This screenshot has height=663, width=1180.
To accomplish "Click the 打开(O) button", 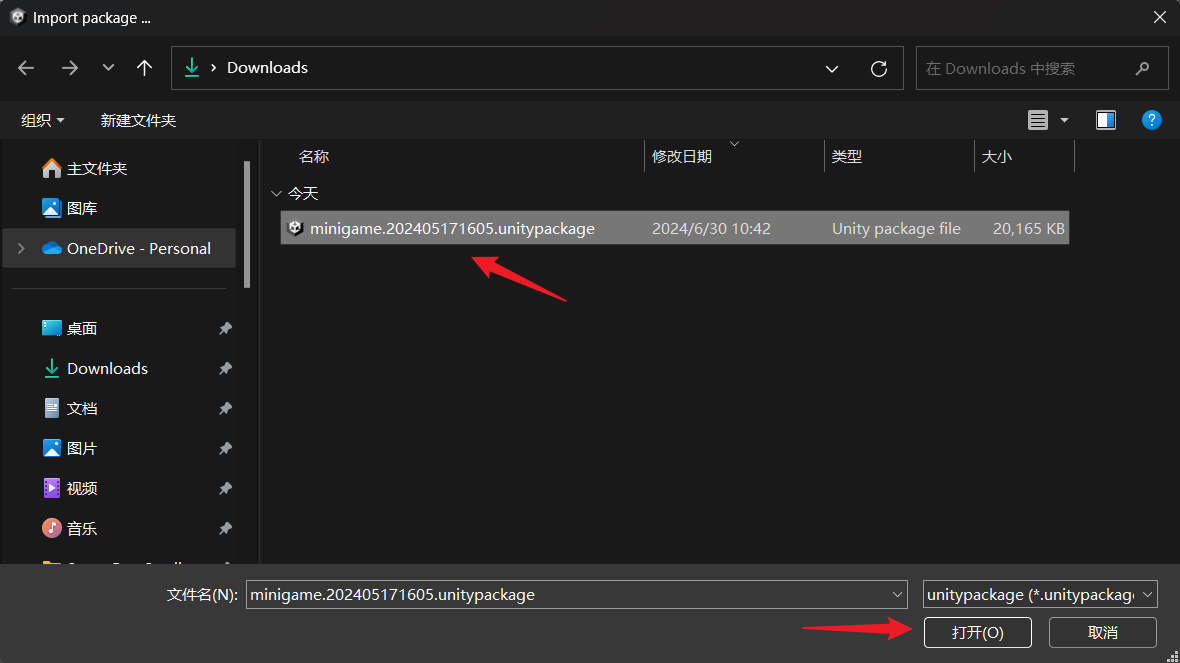I will (977, 632).
